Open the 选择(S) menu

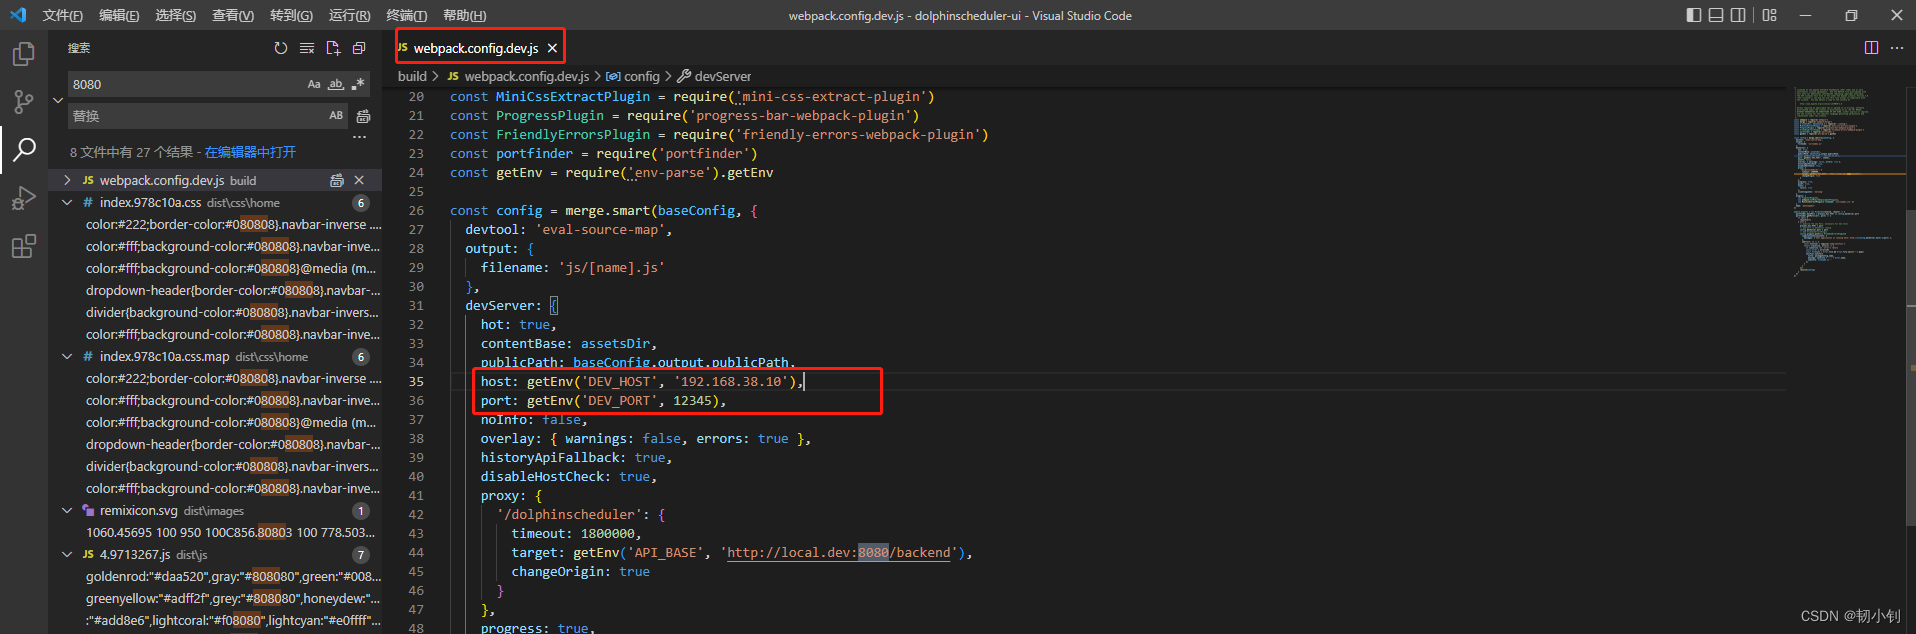(175, 15)
